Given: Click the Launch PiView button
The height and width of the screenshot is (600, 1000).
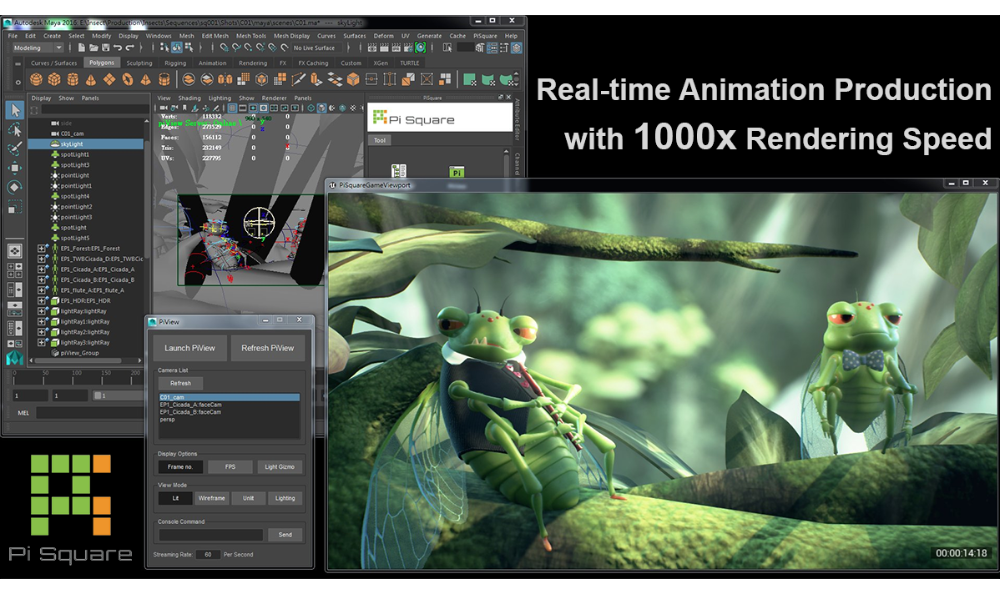Looking at the screenshot, I should coord(190,348).
